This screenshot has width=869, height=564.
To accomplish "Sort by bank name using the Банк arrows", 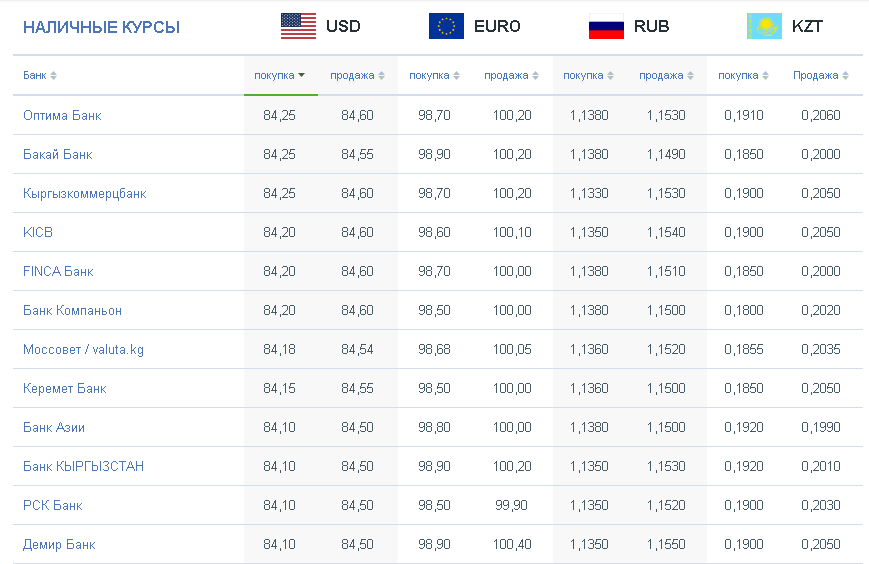I will pyautogui.click(x=53, y=76).
